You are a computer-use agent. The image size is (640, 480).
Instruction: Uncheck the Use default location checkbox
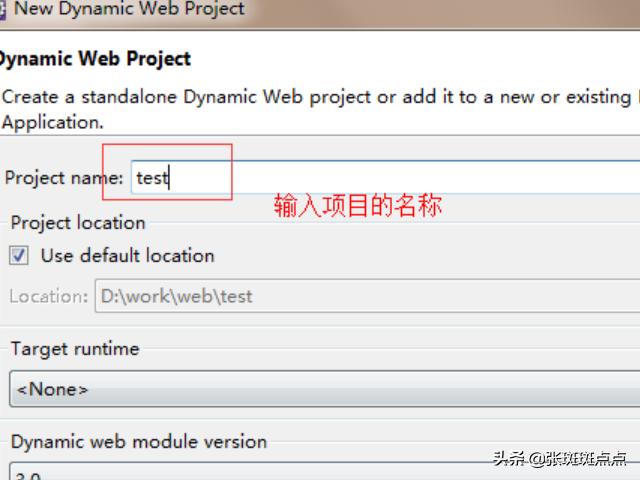(19, 256)
